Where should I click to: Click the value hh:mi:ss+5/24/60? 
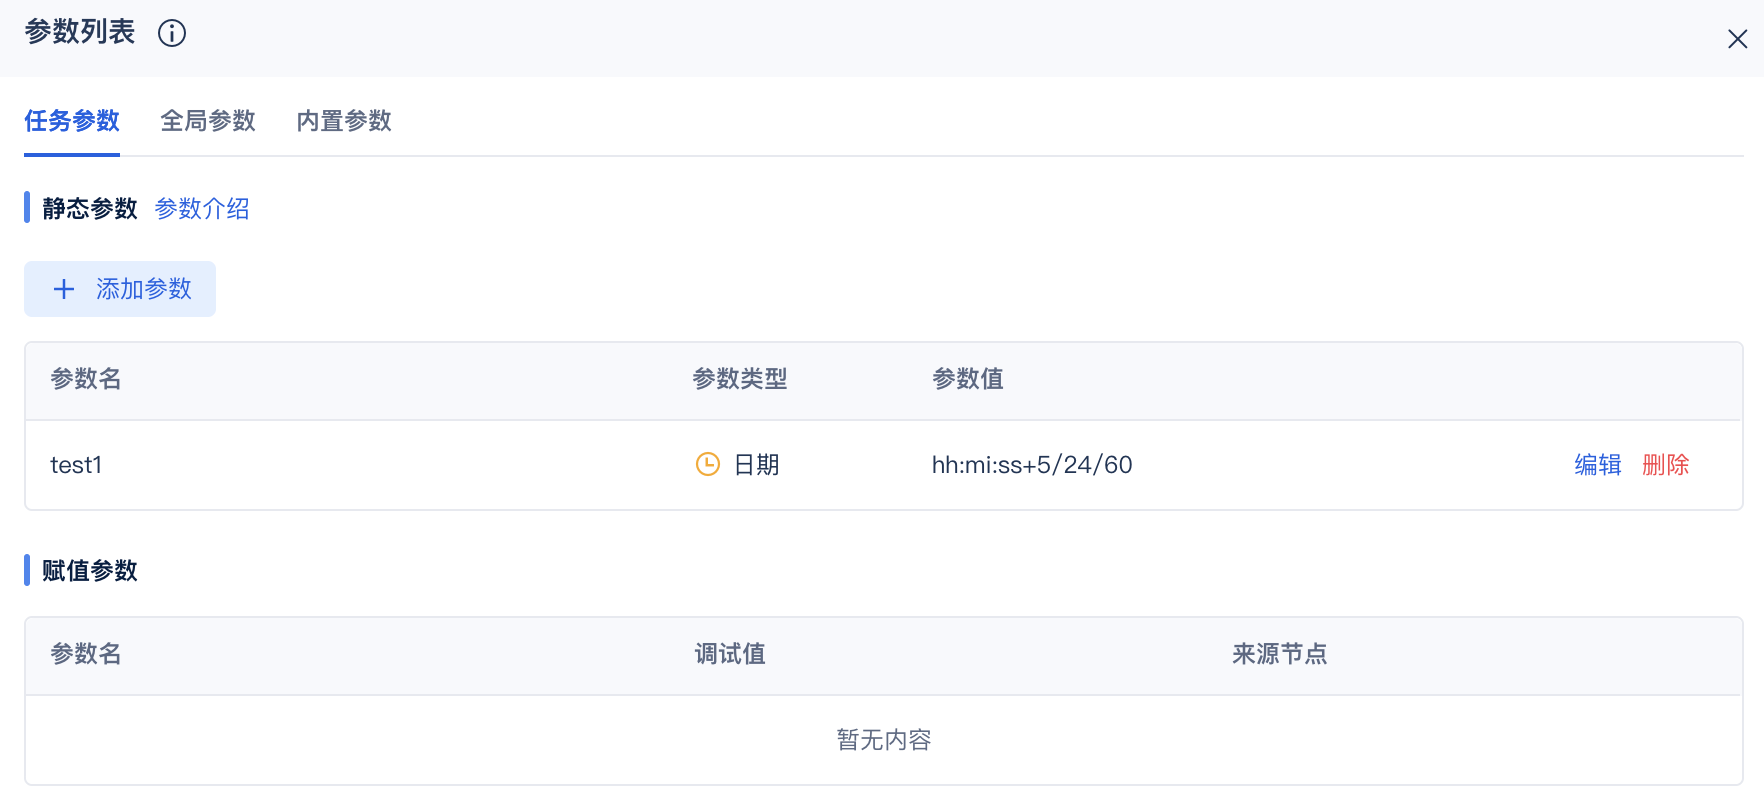click(1031, 465)
